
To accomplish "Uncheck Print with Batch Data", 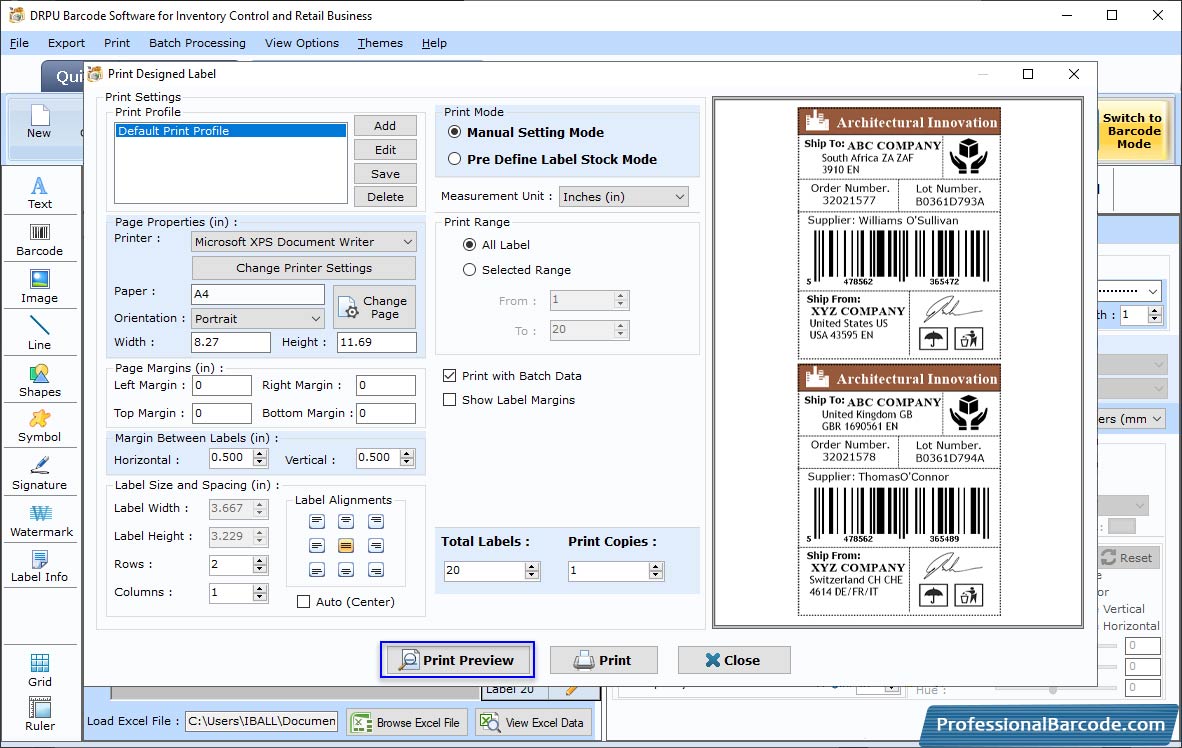I will (449, 376).
